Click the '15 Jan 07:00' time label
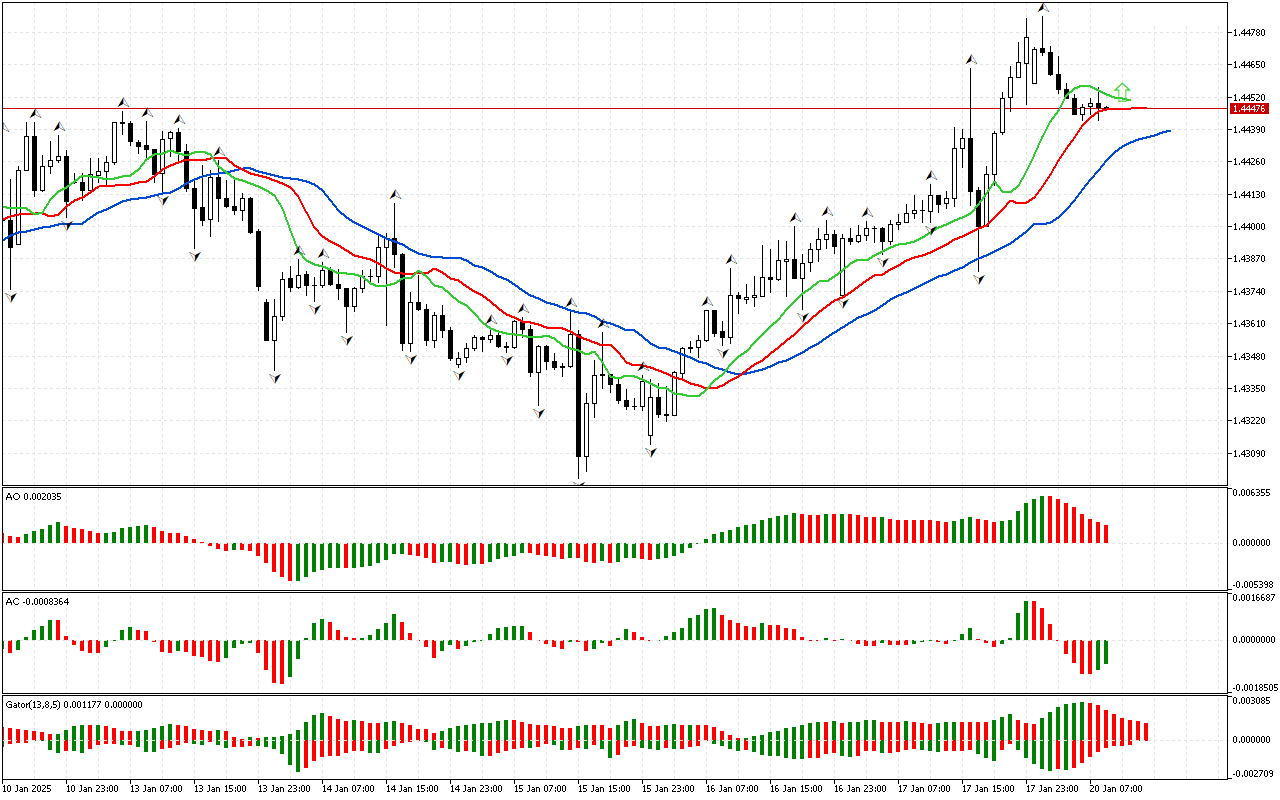Screen dimensions: 1280x800 [x=540, y=789]
